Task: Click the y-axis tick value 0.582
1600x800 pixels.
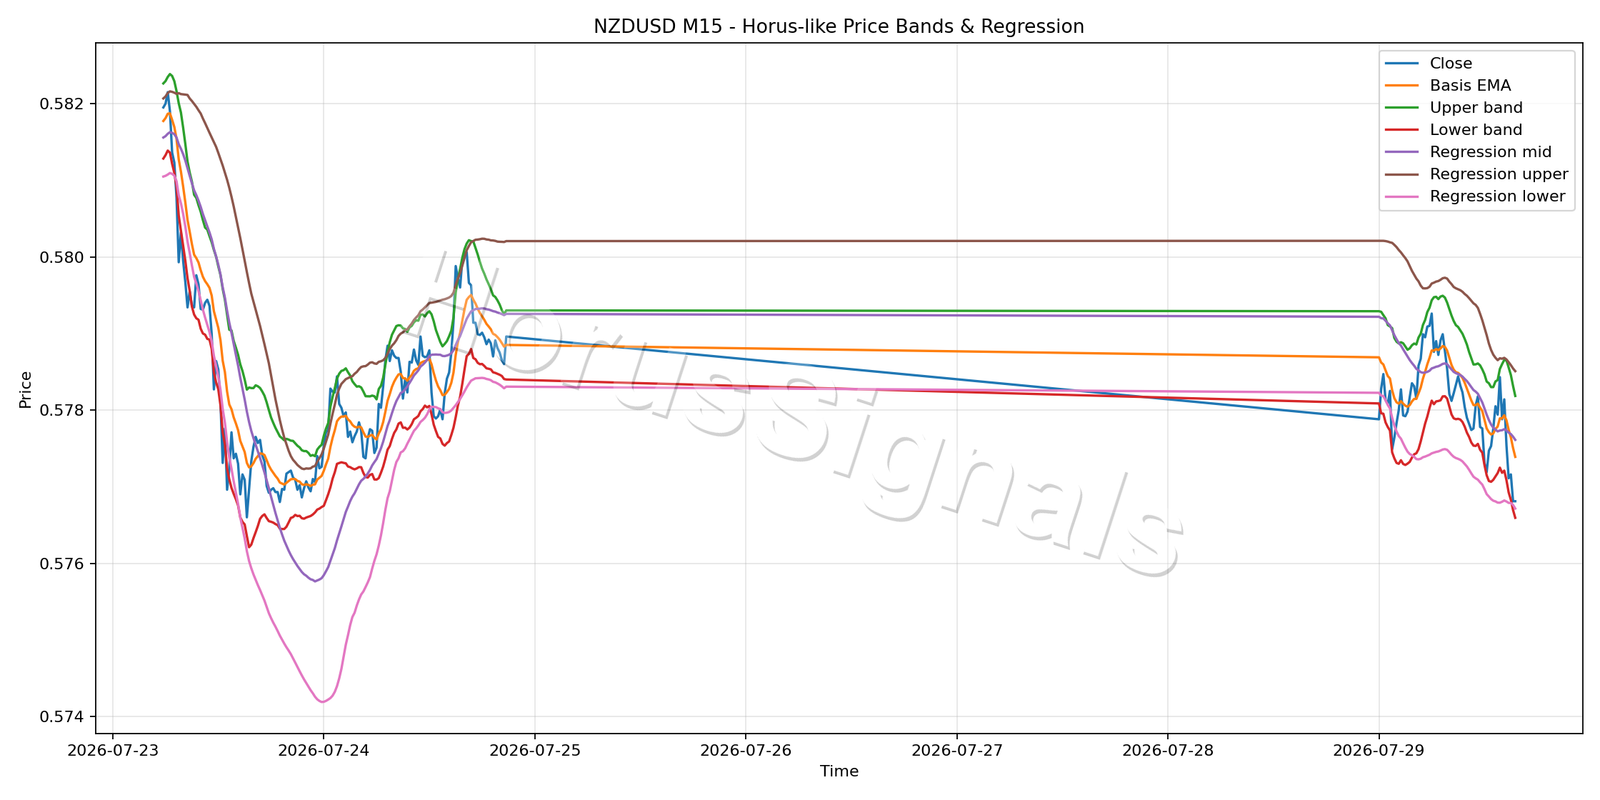Action: 63,104
